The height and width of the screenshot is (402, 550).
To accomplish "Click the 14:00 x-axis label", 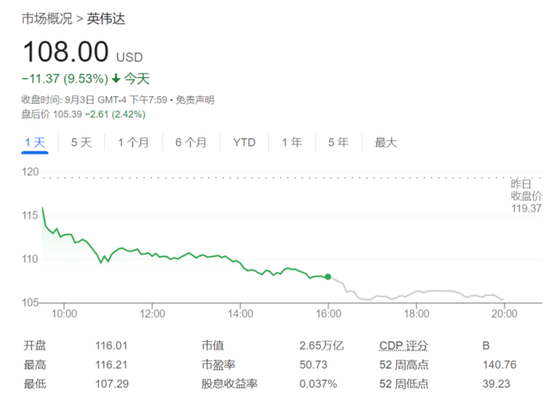I will 240,314.
